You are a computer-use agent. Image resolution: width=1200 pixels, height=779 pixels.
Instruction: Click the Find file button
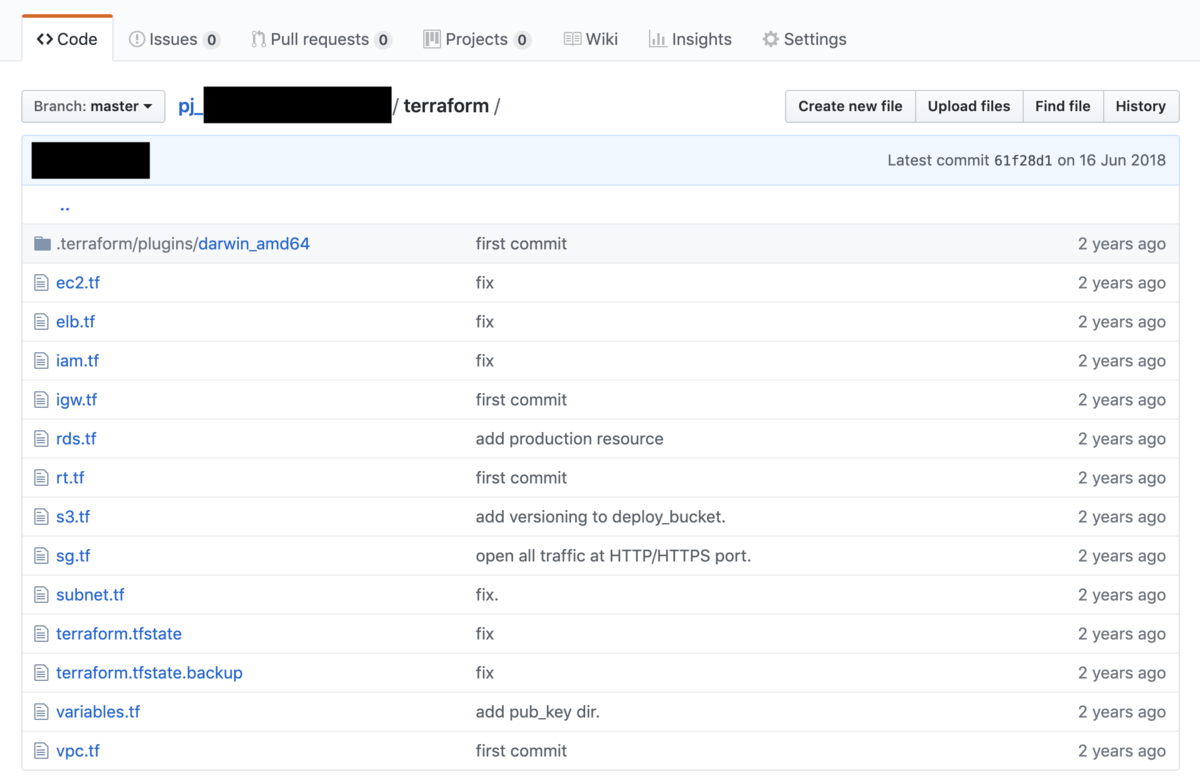[1063, 106]
